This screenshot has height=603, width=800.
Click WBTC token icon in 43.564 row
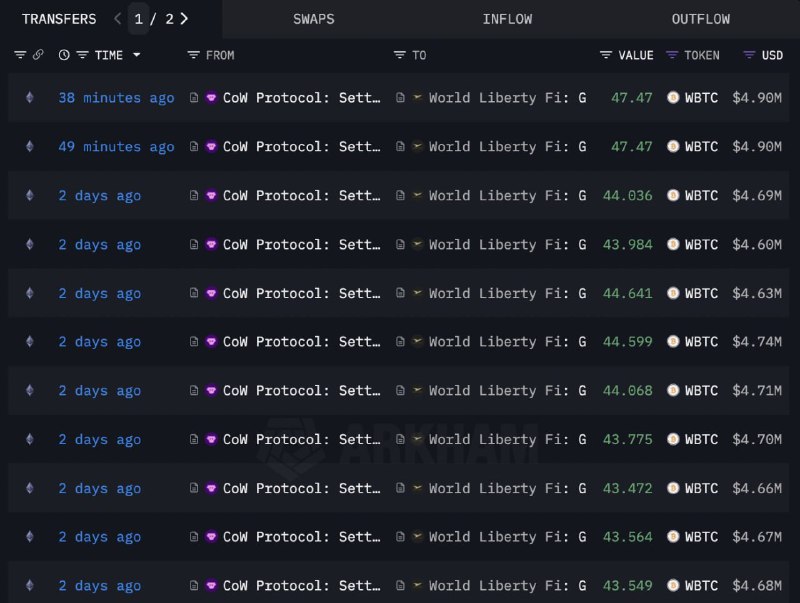click(673, 537)
